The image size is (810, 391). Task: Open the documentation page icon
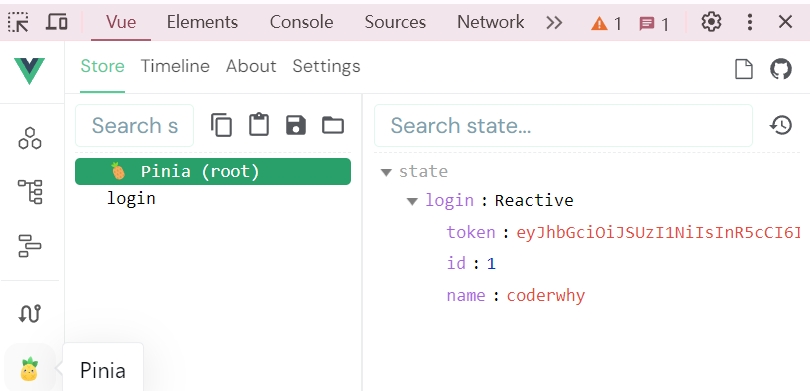point(743,69)
